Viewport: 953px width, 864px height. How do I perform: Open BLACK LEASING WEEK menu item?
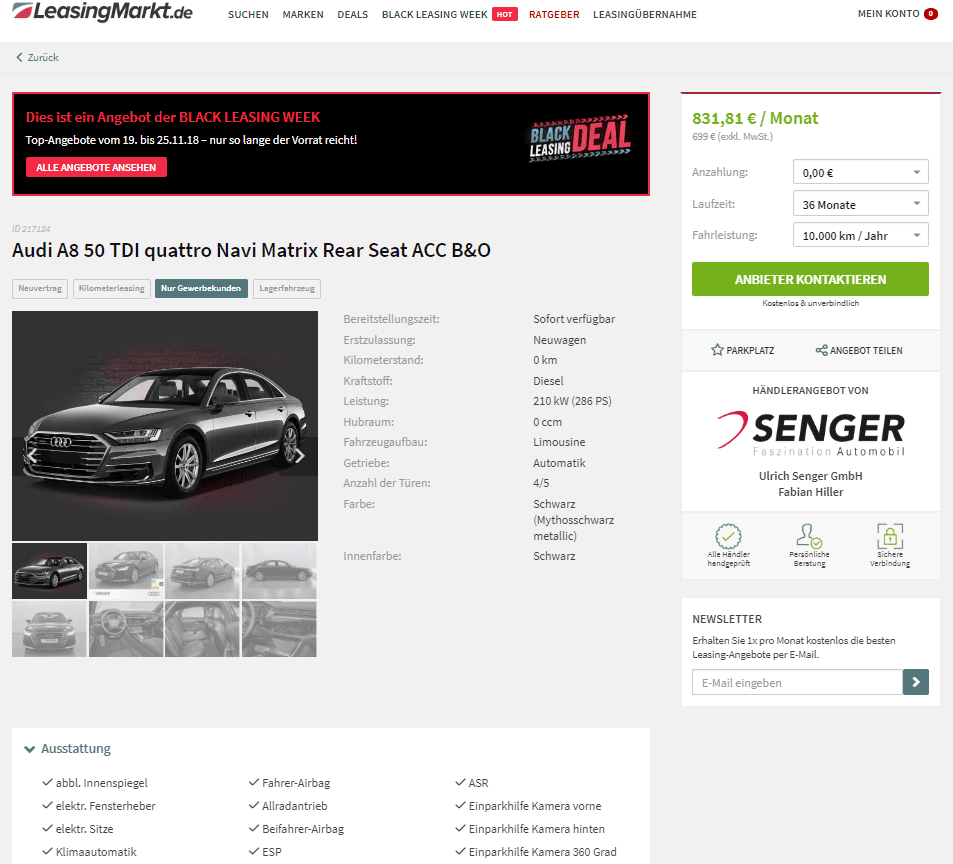[x=435, y=15]
